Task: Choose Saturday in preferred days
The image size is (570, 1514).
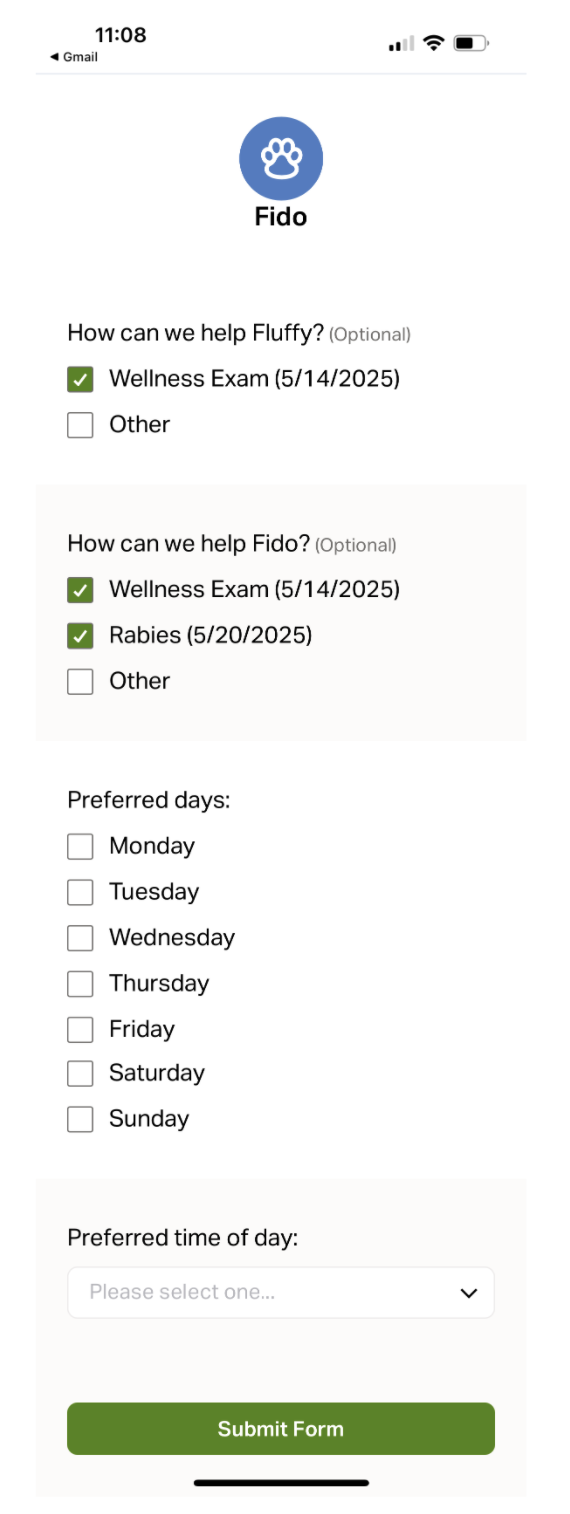Action: click(80, 1074)
